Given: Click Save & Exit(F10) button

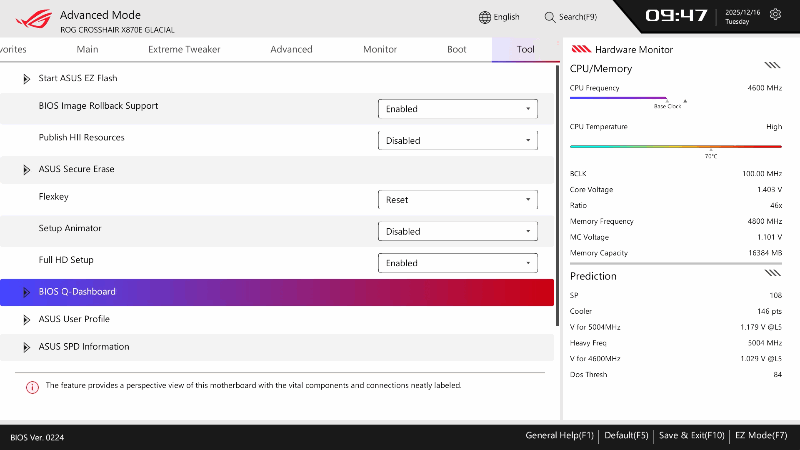Looking at the screenshot, I should [x=691, y=436].
